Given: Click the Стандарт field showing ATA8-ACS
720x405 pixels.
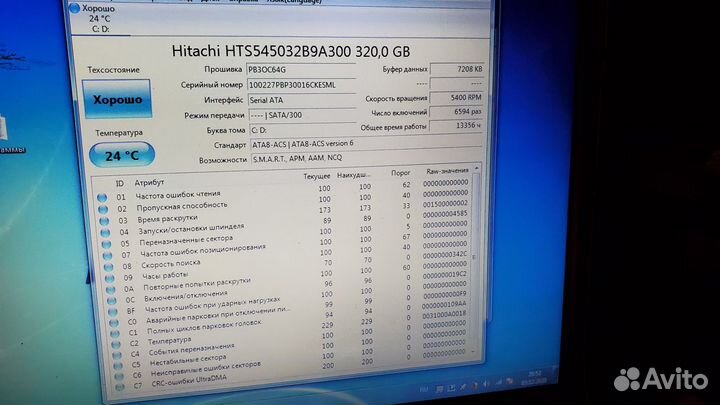Looking at the screenshot, I should [366, 144].
